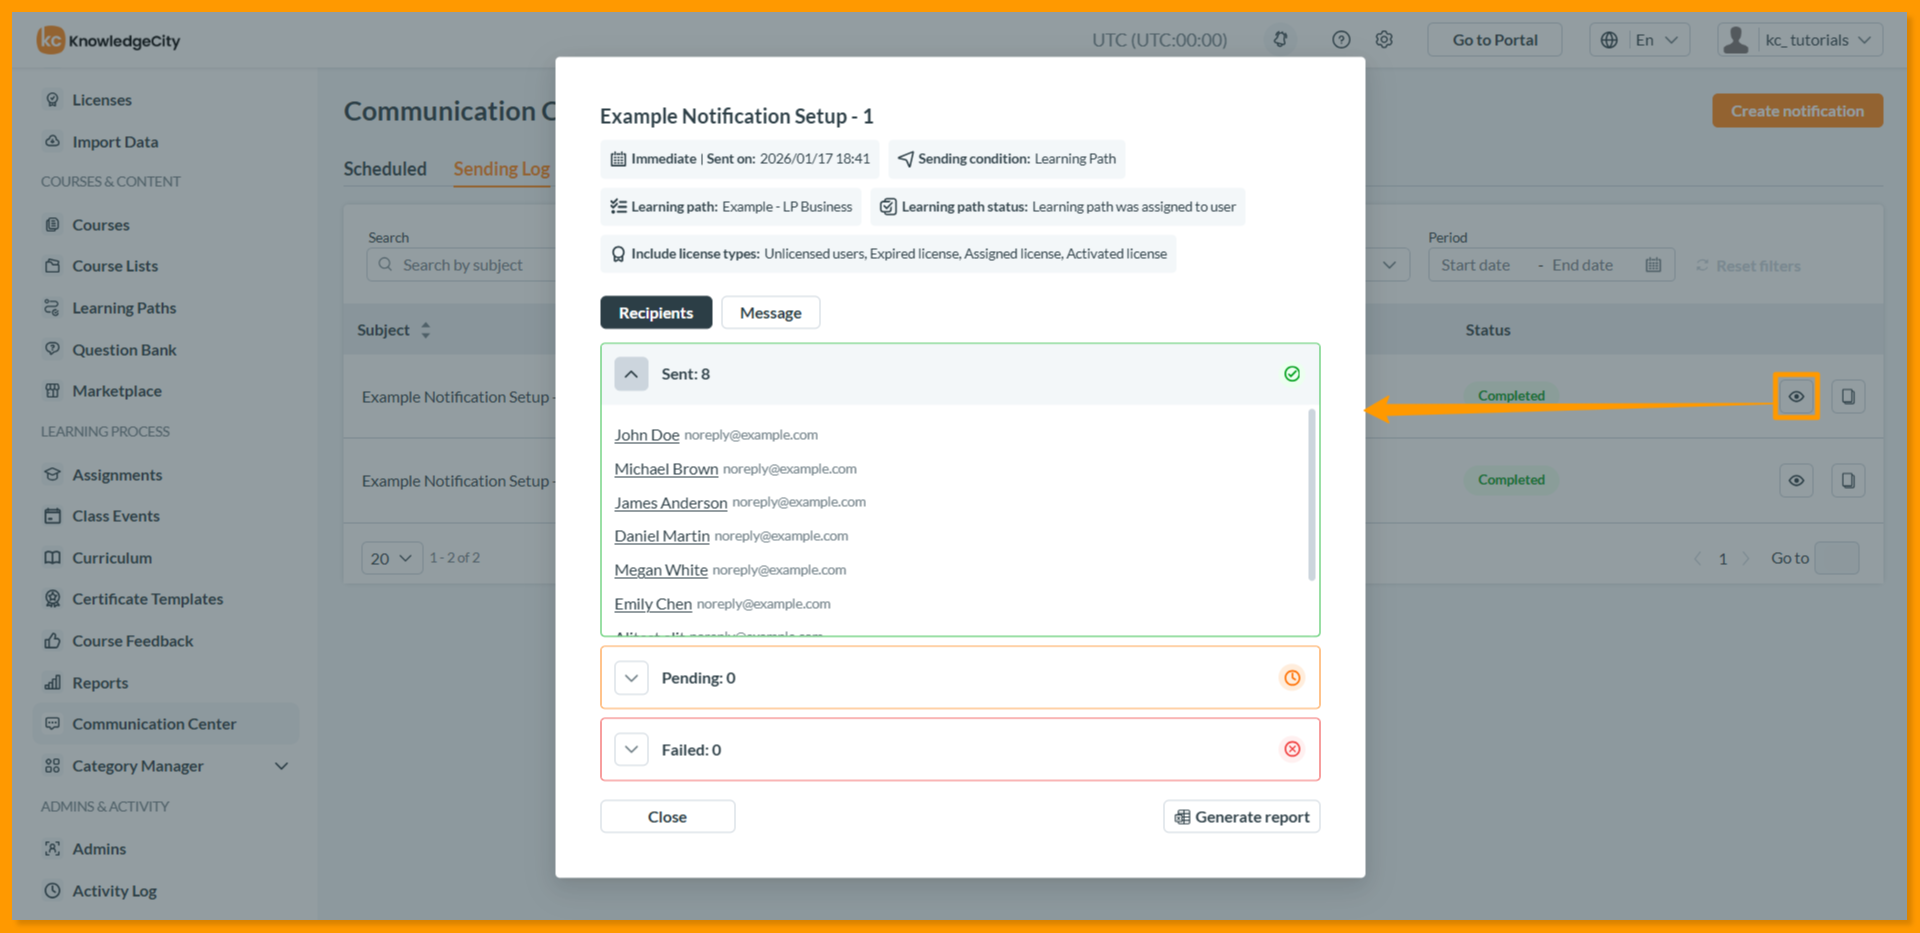Click the notifications bell icon

click(x=1280, y=40)
